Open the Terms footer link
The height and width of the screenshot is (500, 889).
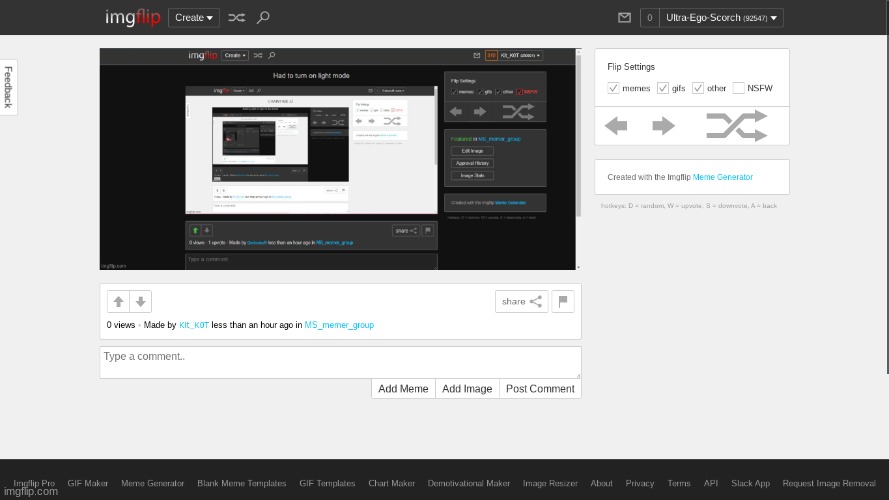click(x=679, y=483)
